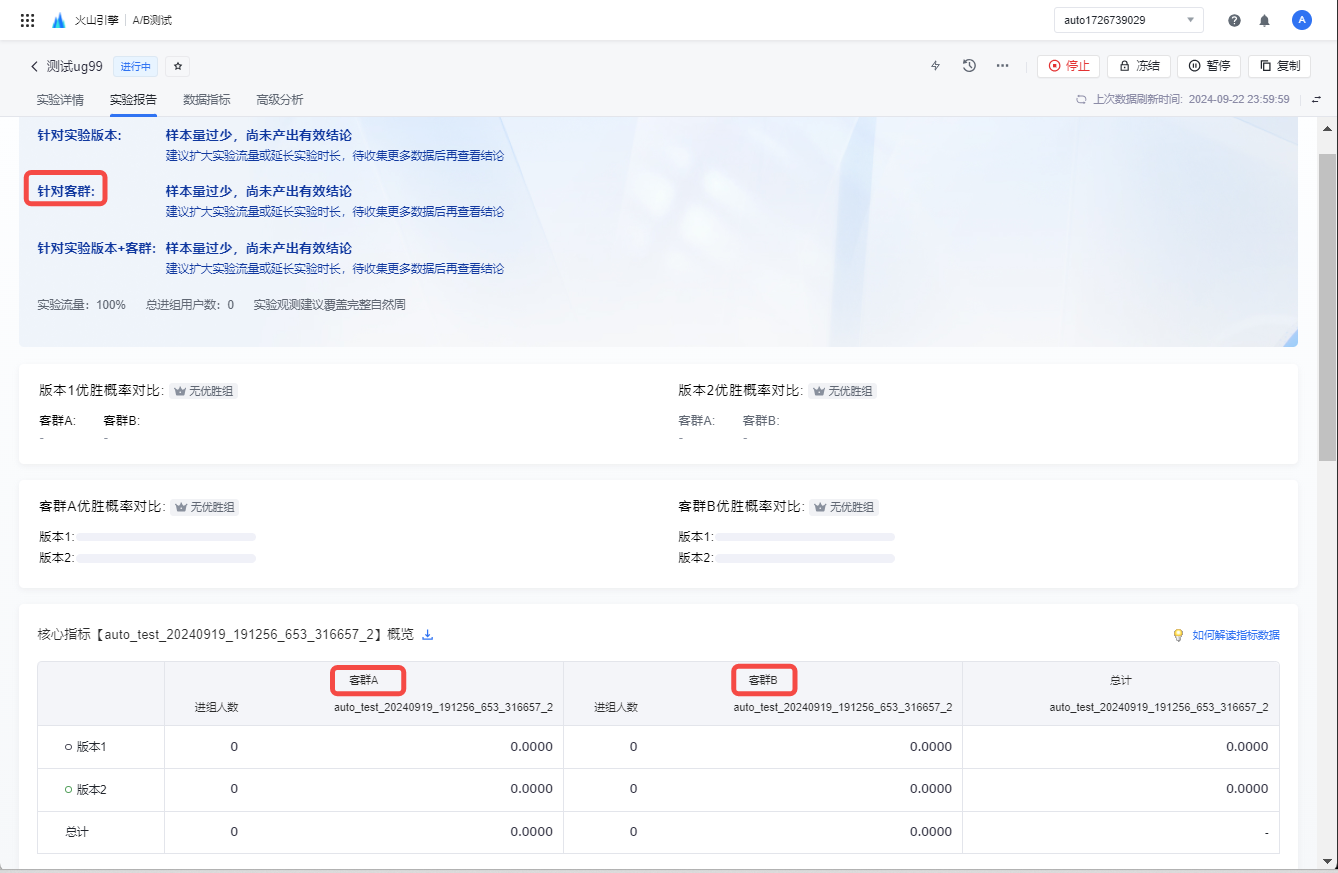1338x873 pixels.
Task: Click the 版本1 progress bar under 客群A
Action: pyautogui.click(x=166, y=537)
